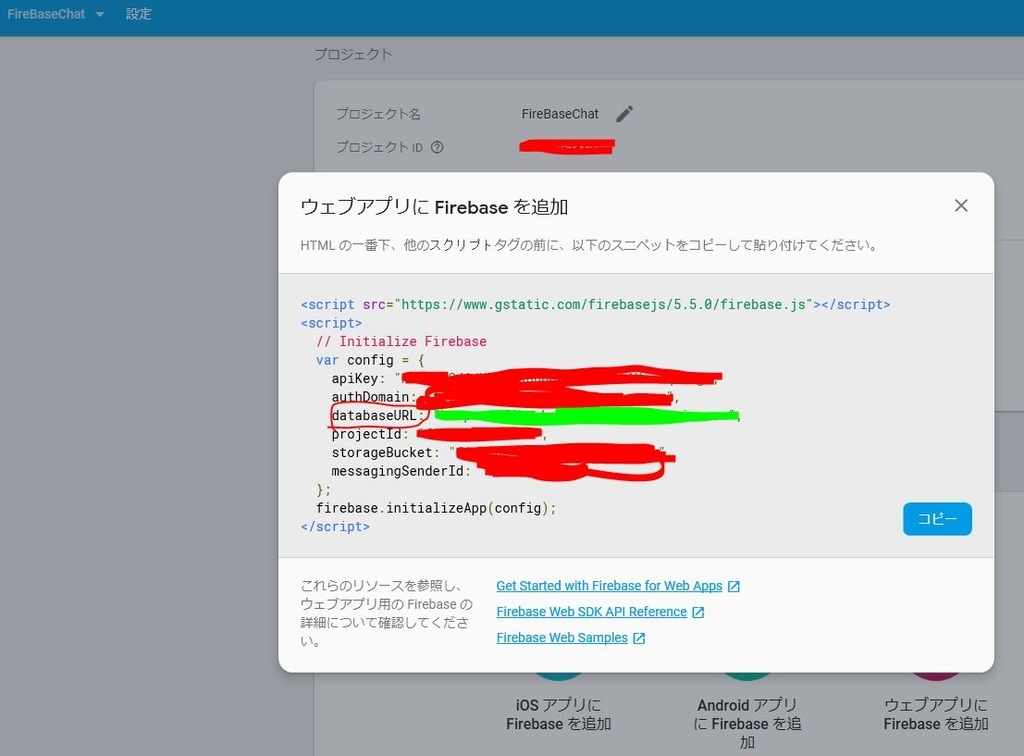Click external-link icon beside Firebase Web Samples

coord(639,638)
